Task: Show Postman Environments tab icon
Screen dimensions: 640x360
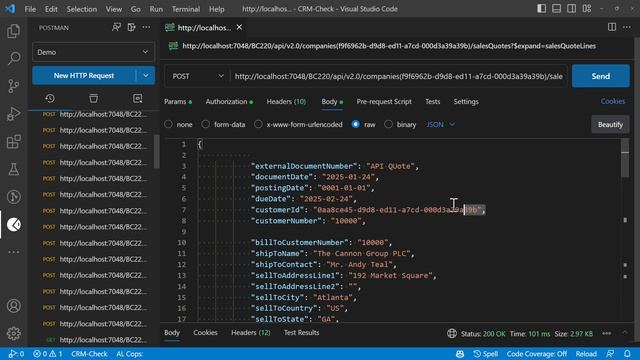Action: coord(138,98)
